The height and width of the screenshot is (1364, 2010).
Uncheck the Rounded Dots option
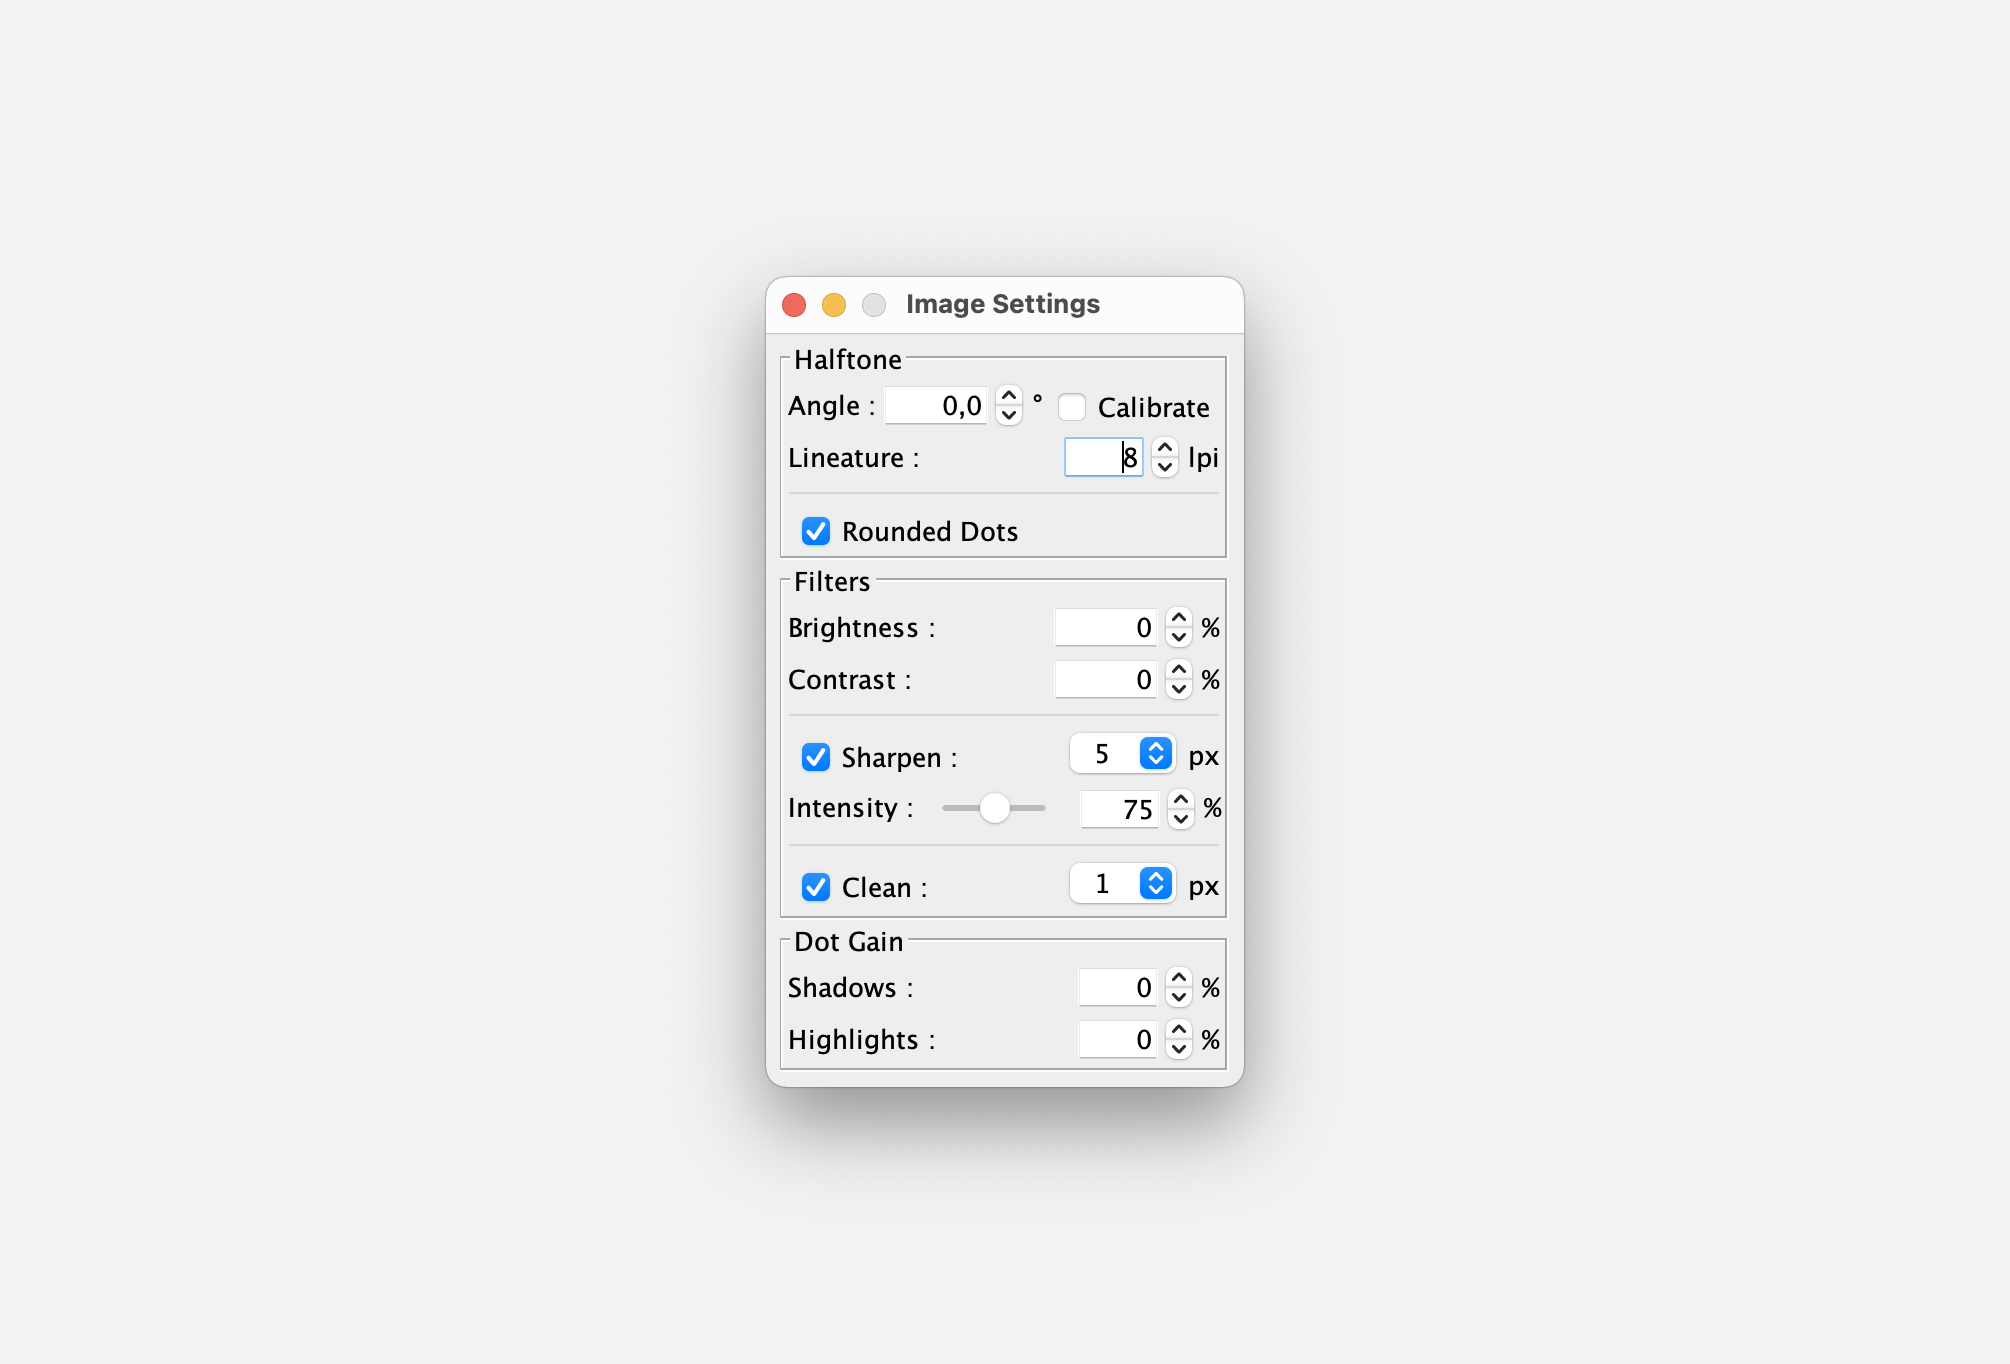(x=816, y=531)
